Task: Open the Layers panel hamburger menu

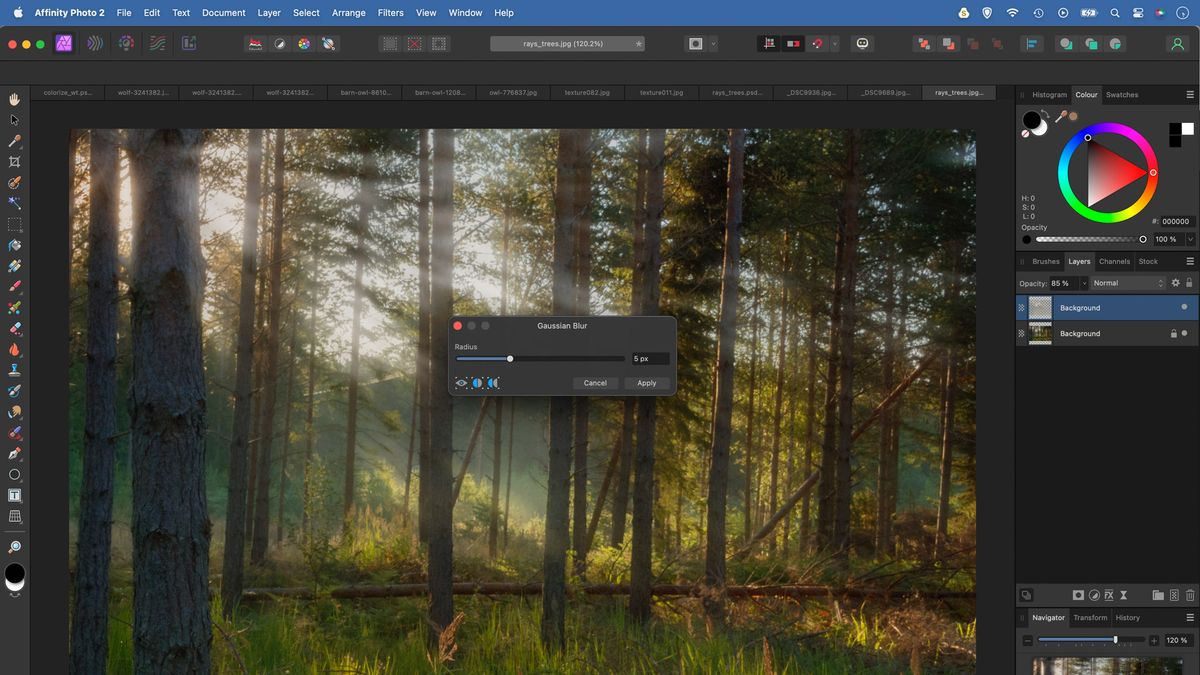Action: pos(1191,261)
